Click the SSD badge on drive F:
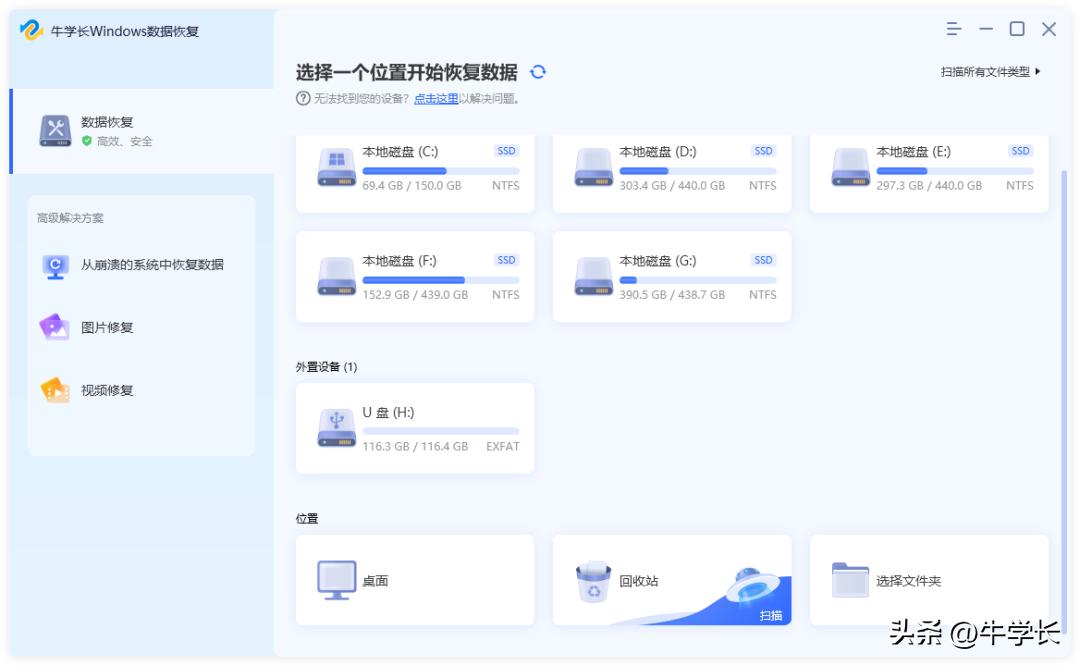 coord(505,259)
